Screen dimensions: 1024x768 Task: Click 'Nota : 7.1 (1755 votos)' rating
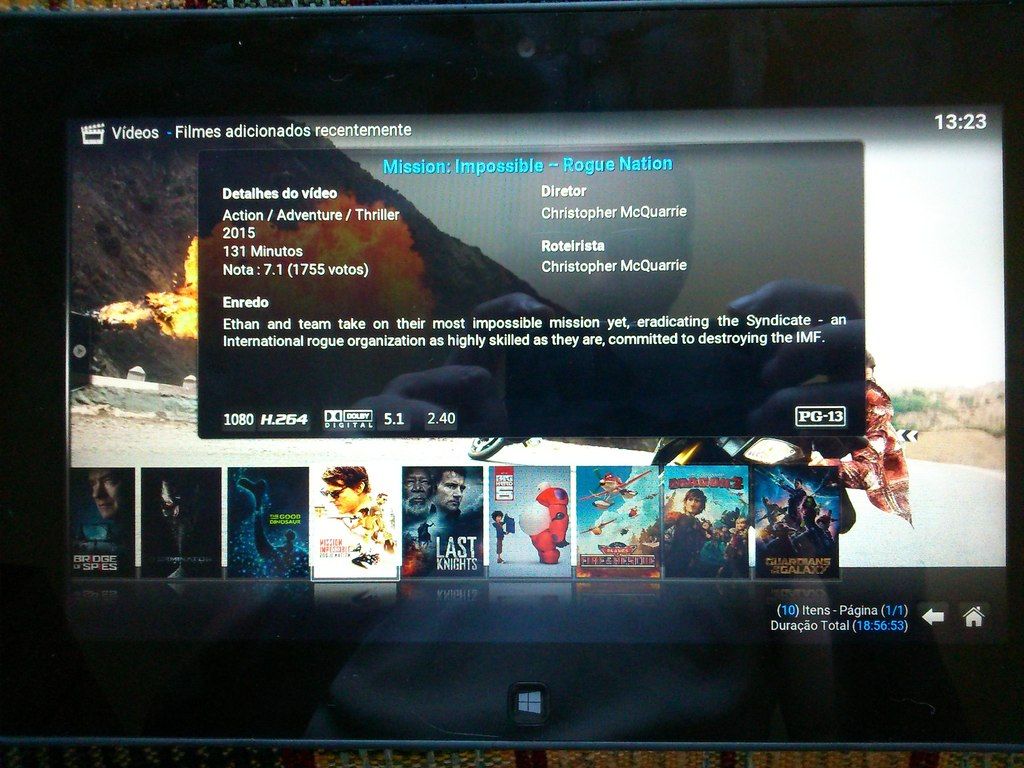click(296, 269)
